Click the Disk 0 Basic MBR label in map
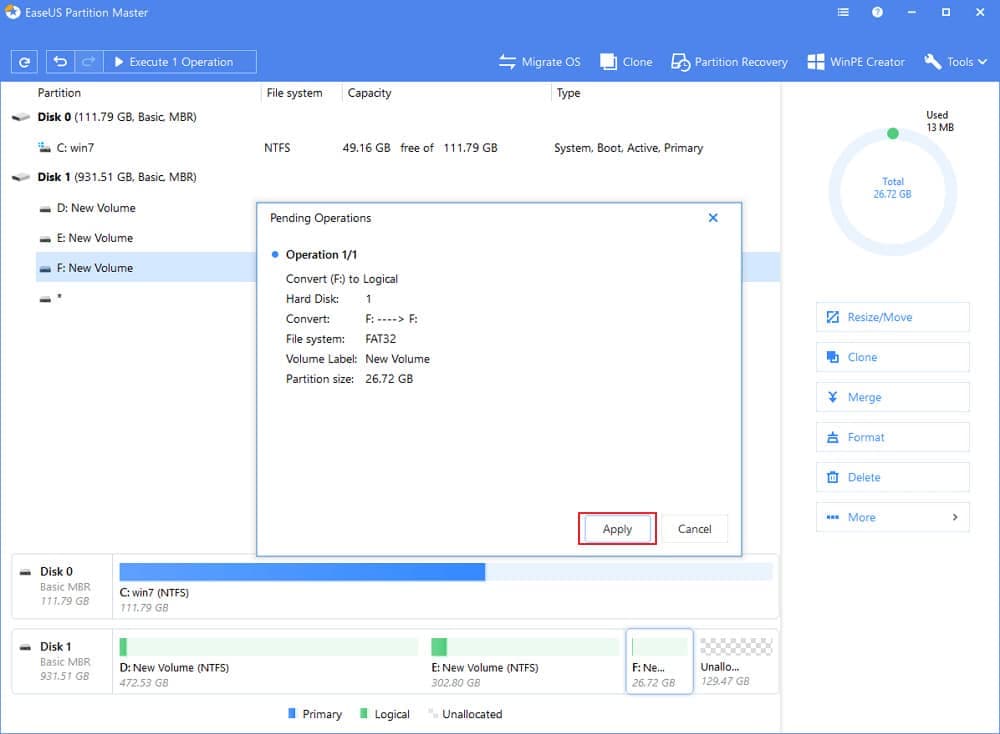Image resolution: width=1000 pixels, height=734 pixels. coord(64,586)
